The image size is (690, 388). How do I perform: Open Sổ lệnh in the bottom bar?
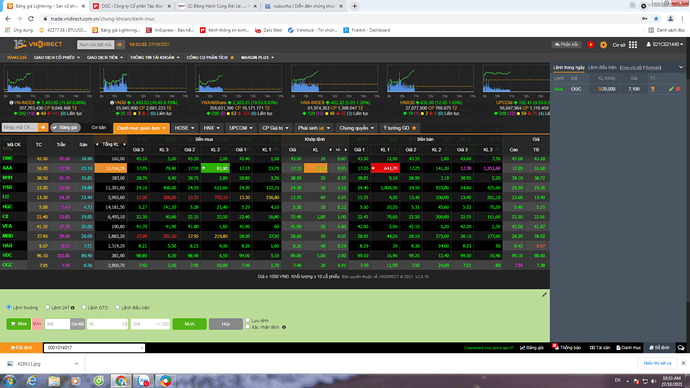pyautogui.click(x=659, y=348)
